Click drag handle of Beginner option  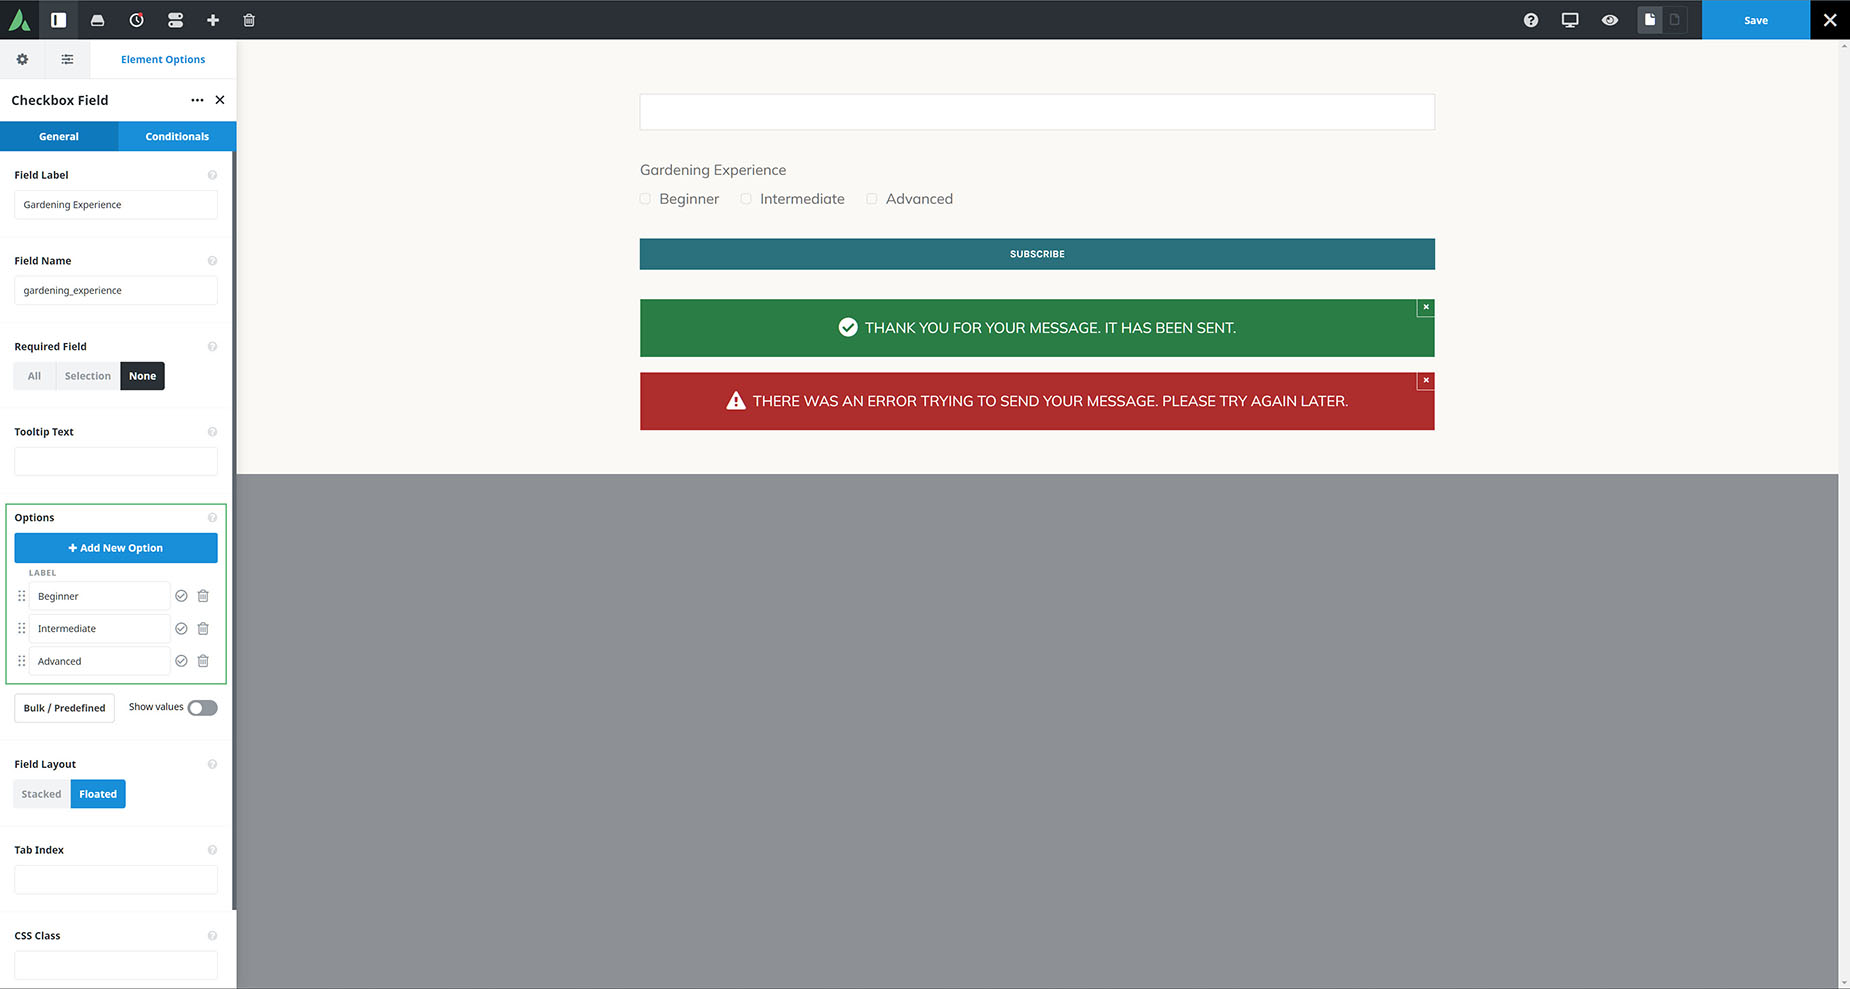coord(21,596)
